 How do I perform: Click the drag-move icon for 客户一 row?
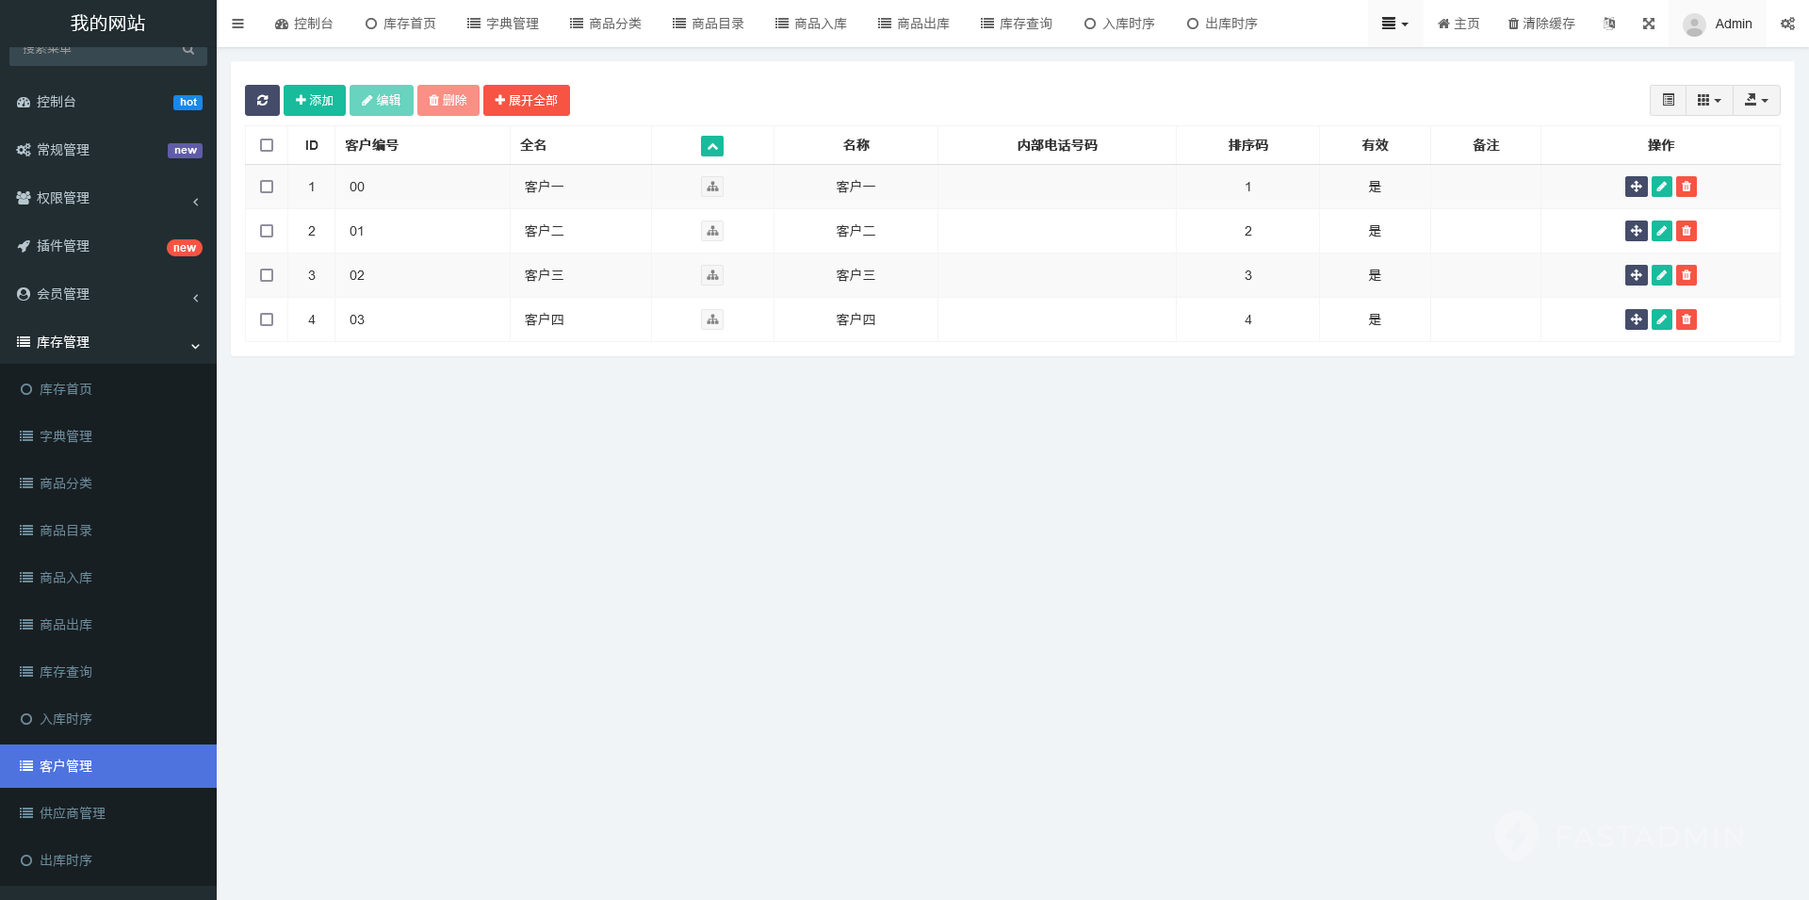[1636, 187]
